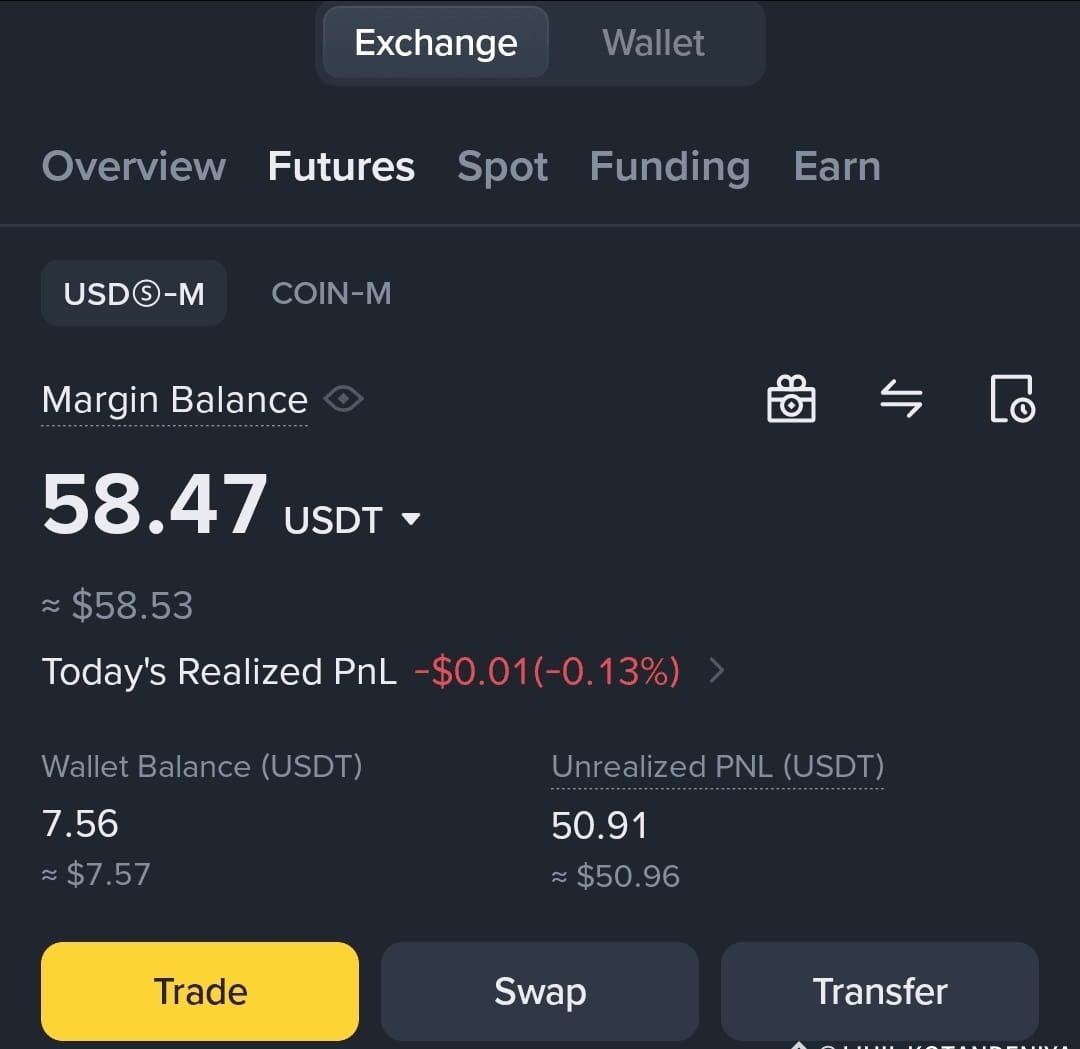
Task: Select the COIN-M futures option
Action: click(x=331, y=293)
